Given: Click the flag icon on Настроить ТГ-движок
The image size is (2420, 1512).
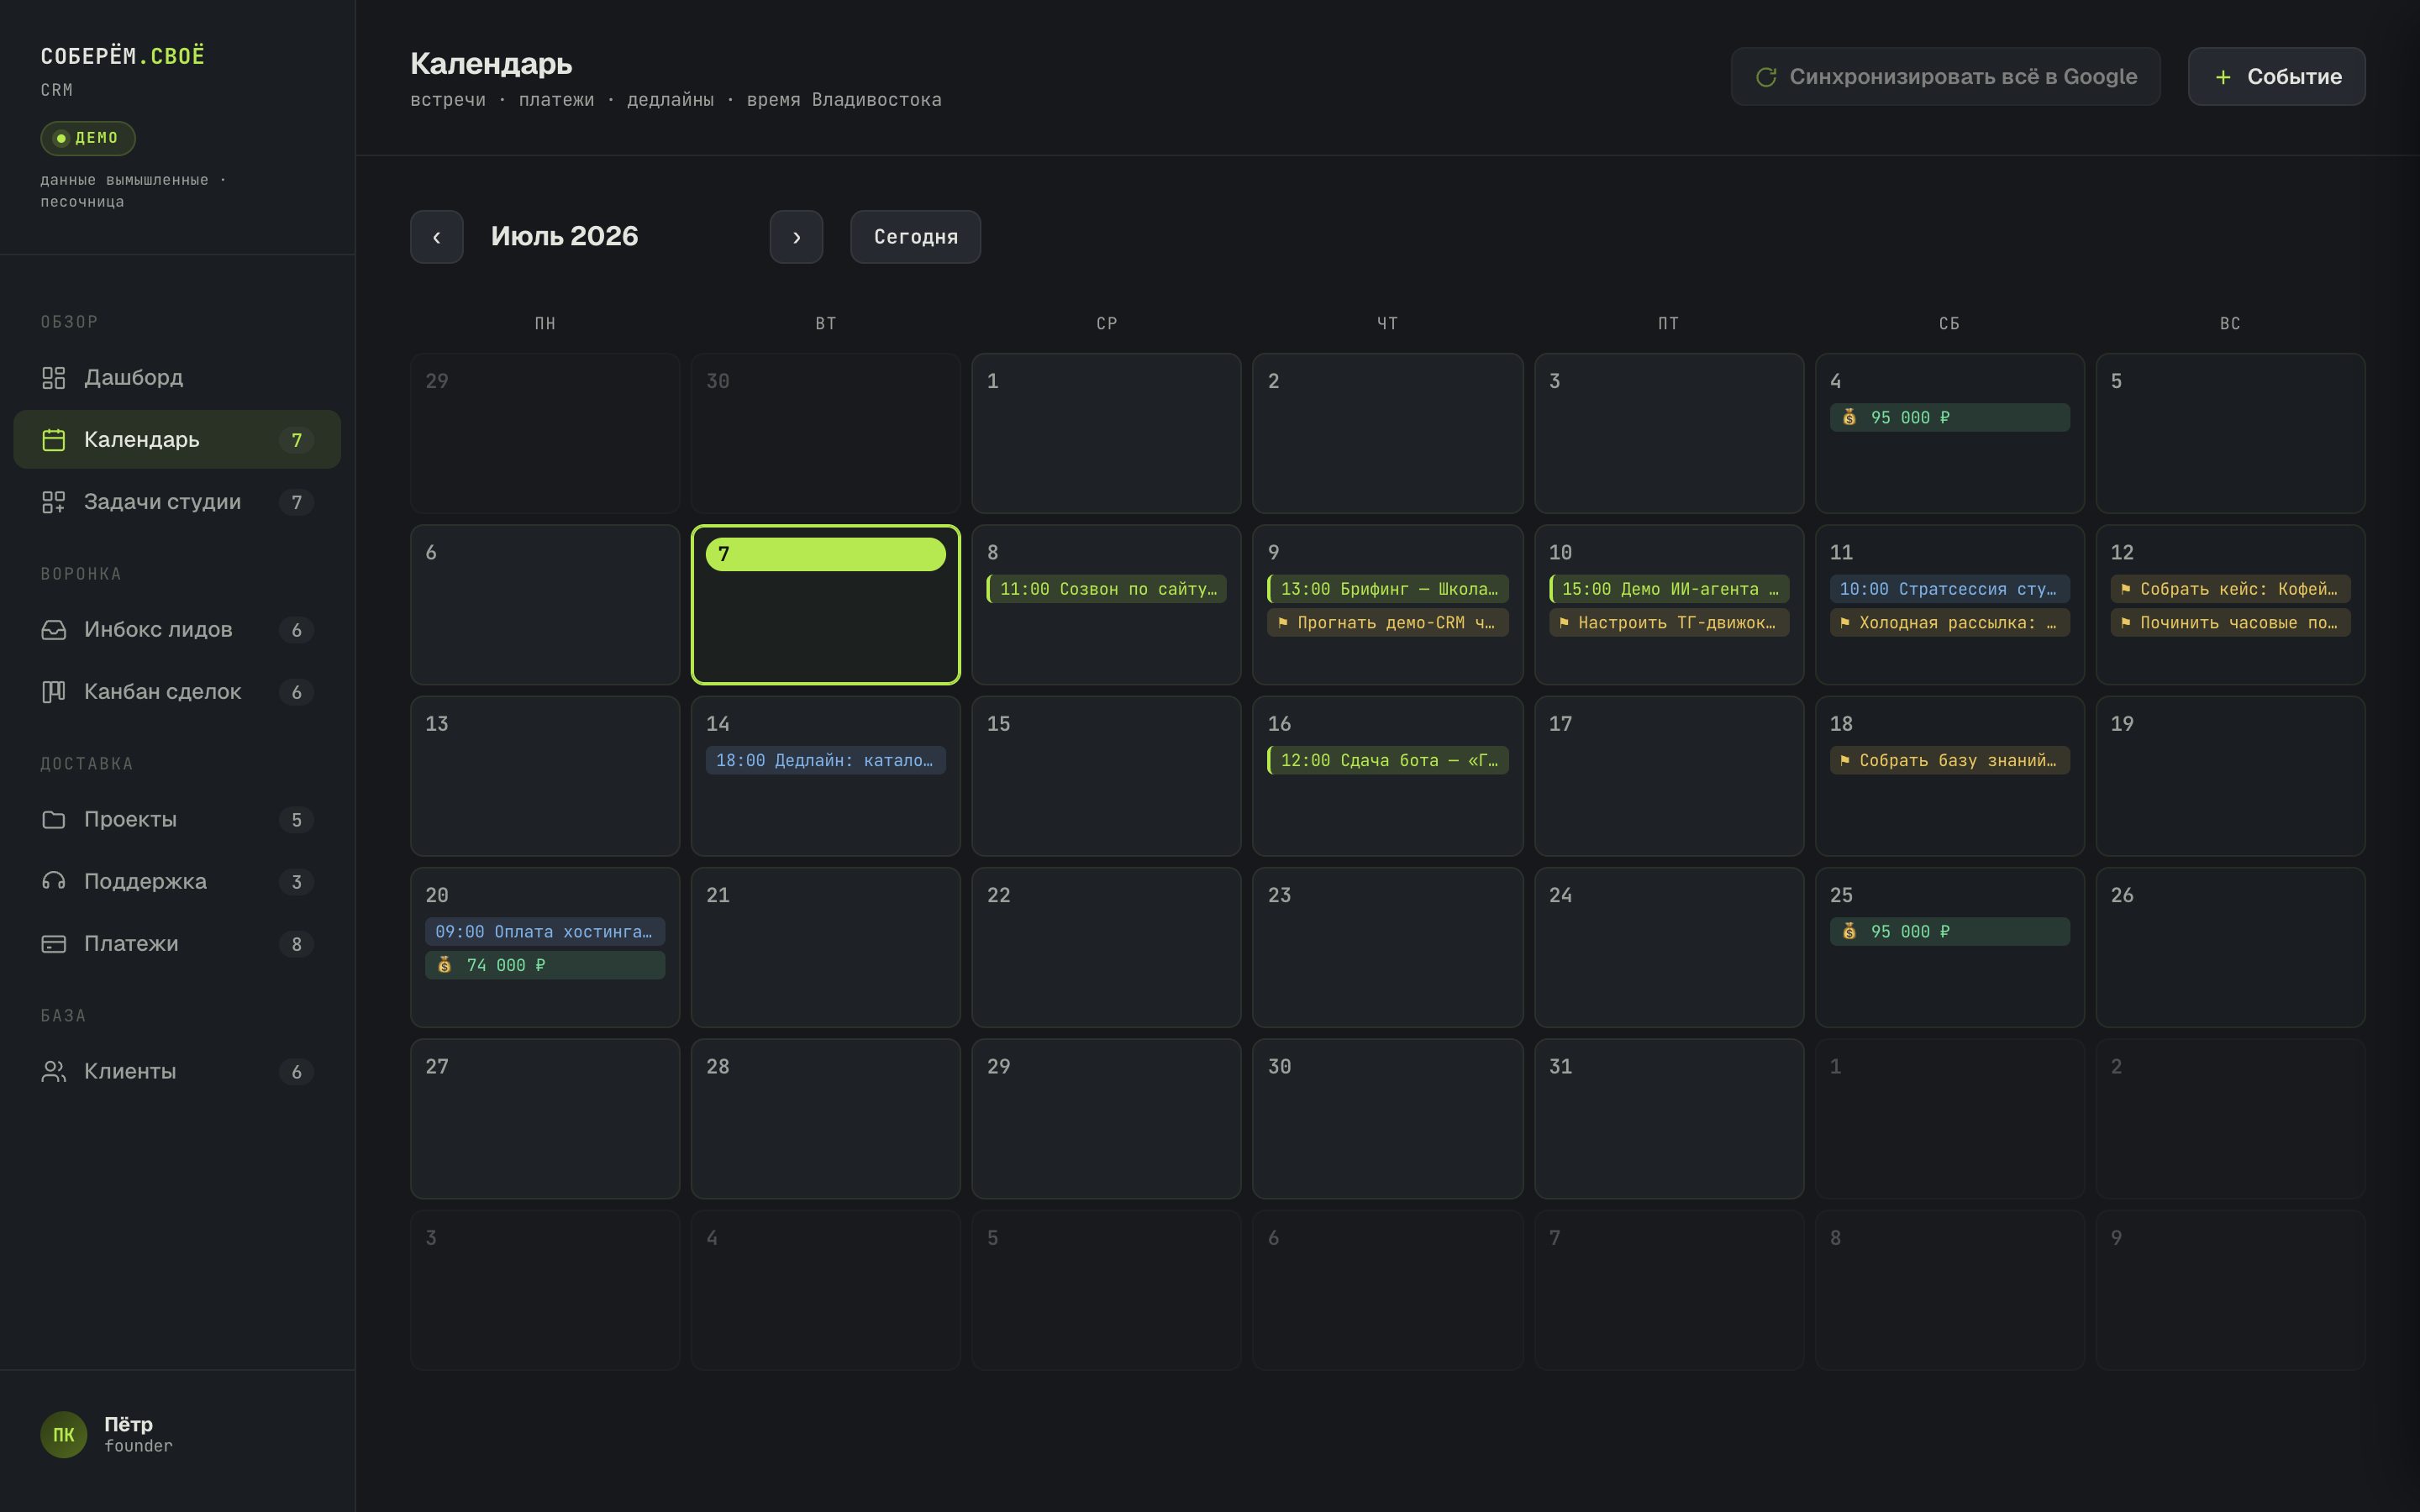Looking at the screenshot, I should 1564,623.
